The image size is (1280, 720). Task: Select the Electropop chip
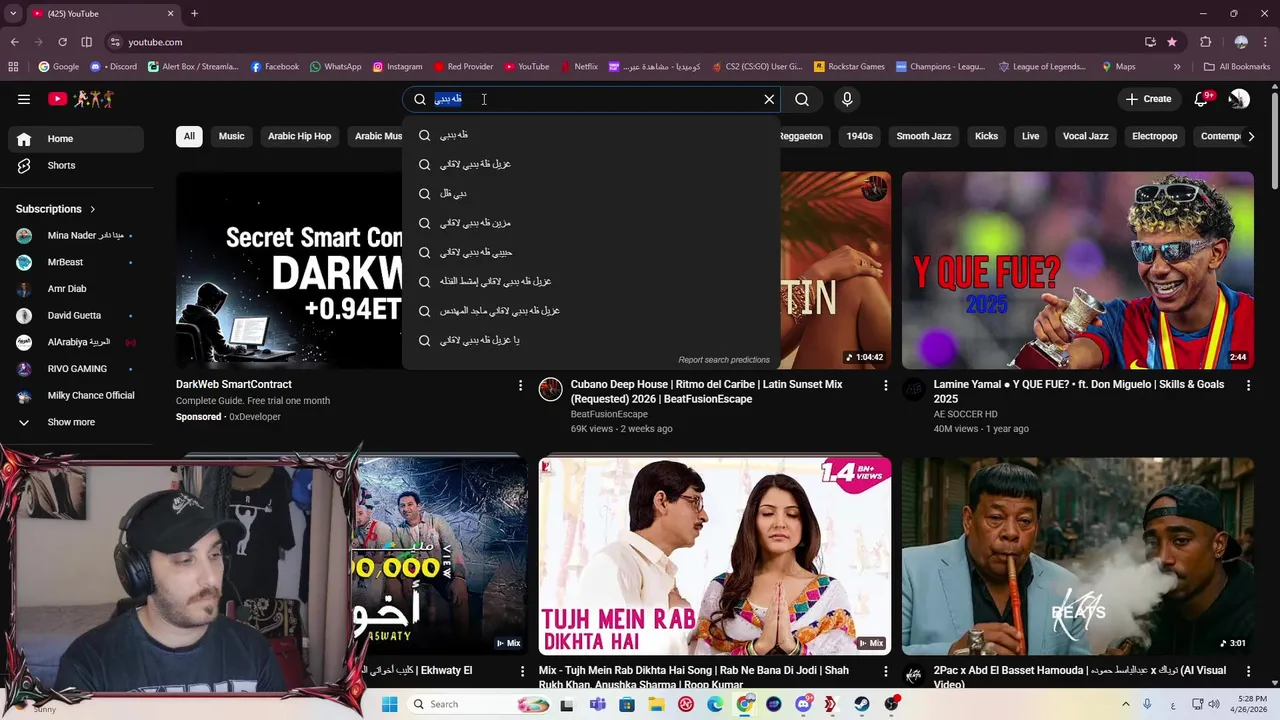pyautogui.click(x=1155, y=136)
